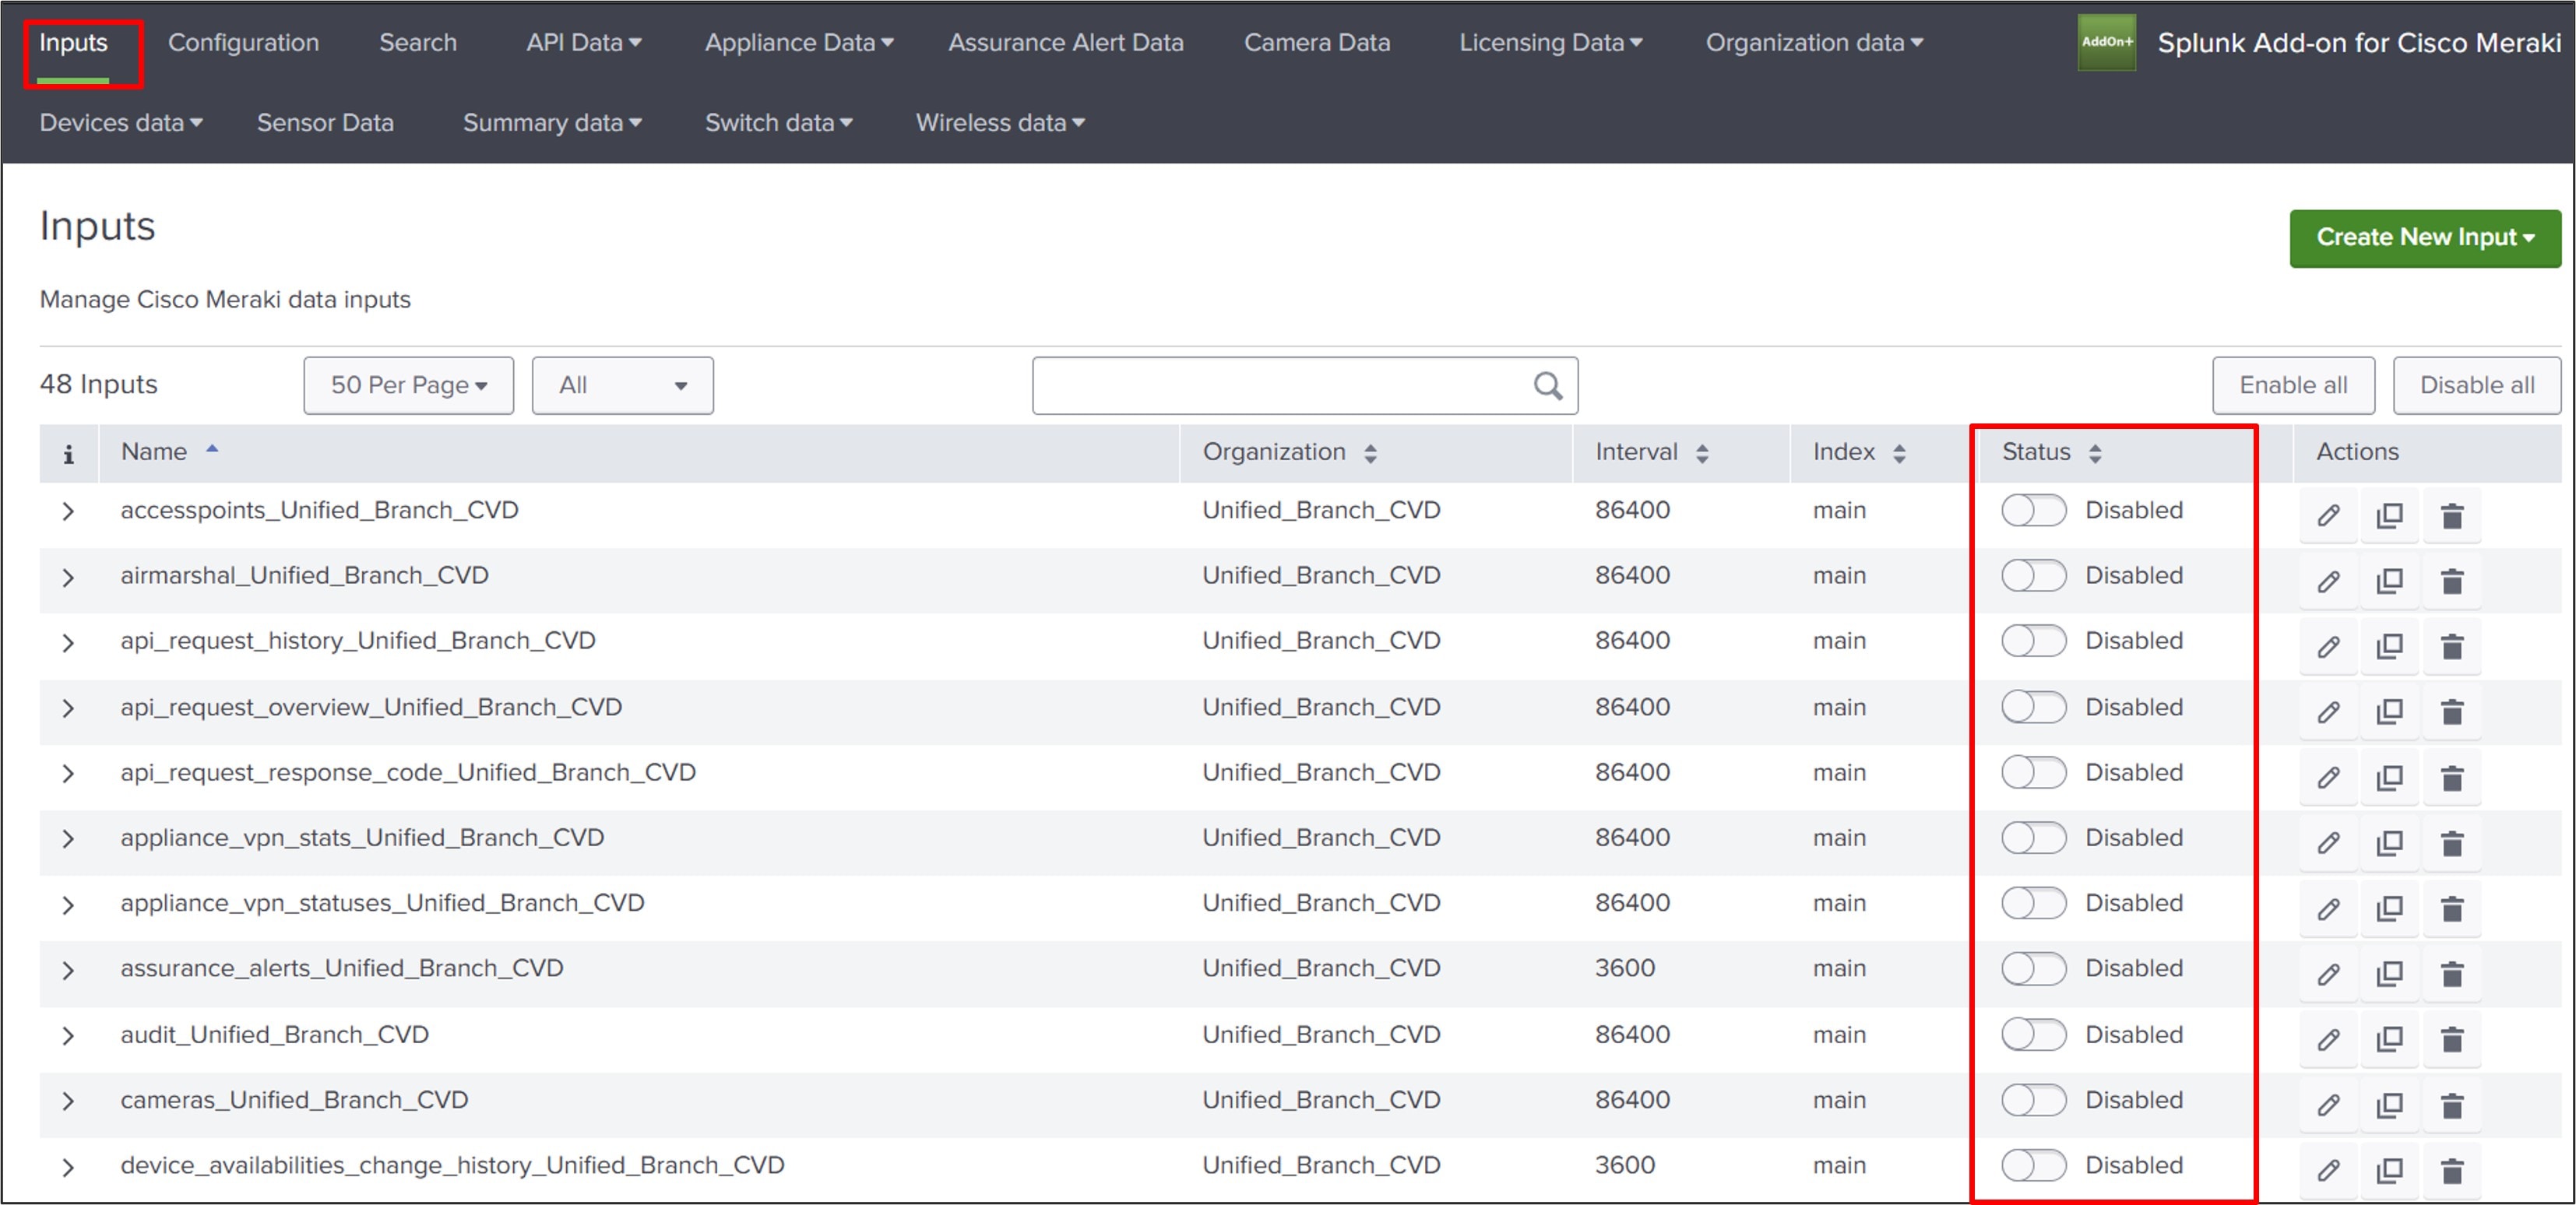Delete the accesspoints_Unified_Branch_CVD input
This screenshot has height=1205, width=2576.
[2451, 515]
